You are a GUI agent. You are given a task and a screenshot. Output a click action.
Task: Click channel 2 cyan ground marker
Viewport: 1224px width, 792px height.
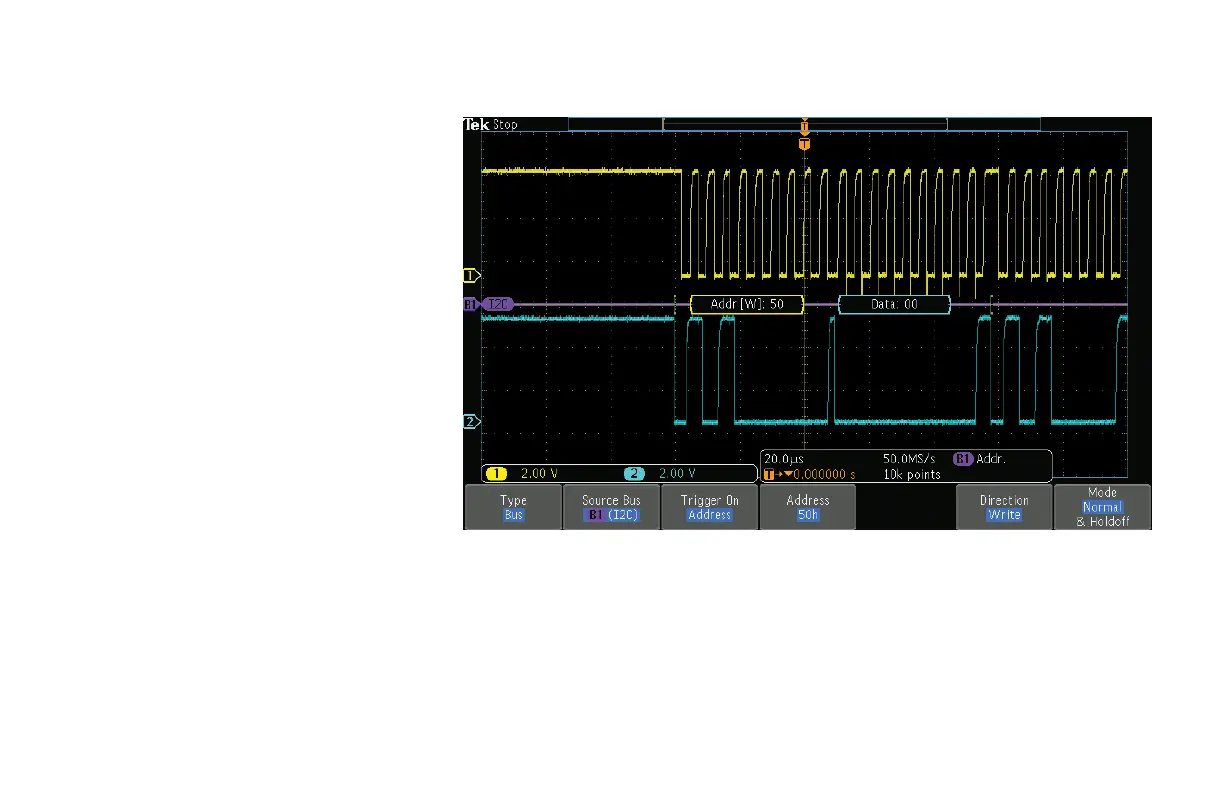pyautogui.click(x=472, y=422)
